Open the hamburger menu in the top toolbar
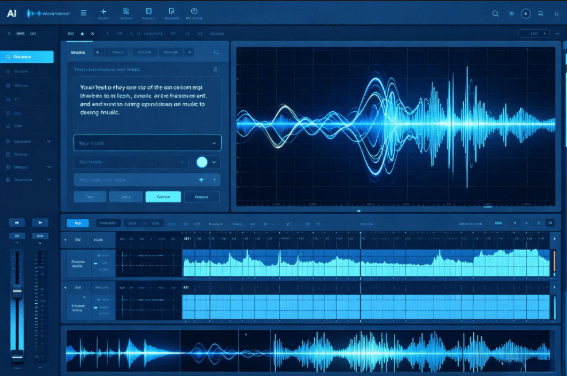Image resolution: width=567 pixels, height=376 pixels. [84, 13]
